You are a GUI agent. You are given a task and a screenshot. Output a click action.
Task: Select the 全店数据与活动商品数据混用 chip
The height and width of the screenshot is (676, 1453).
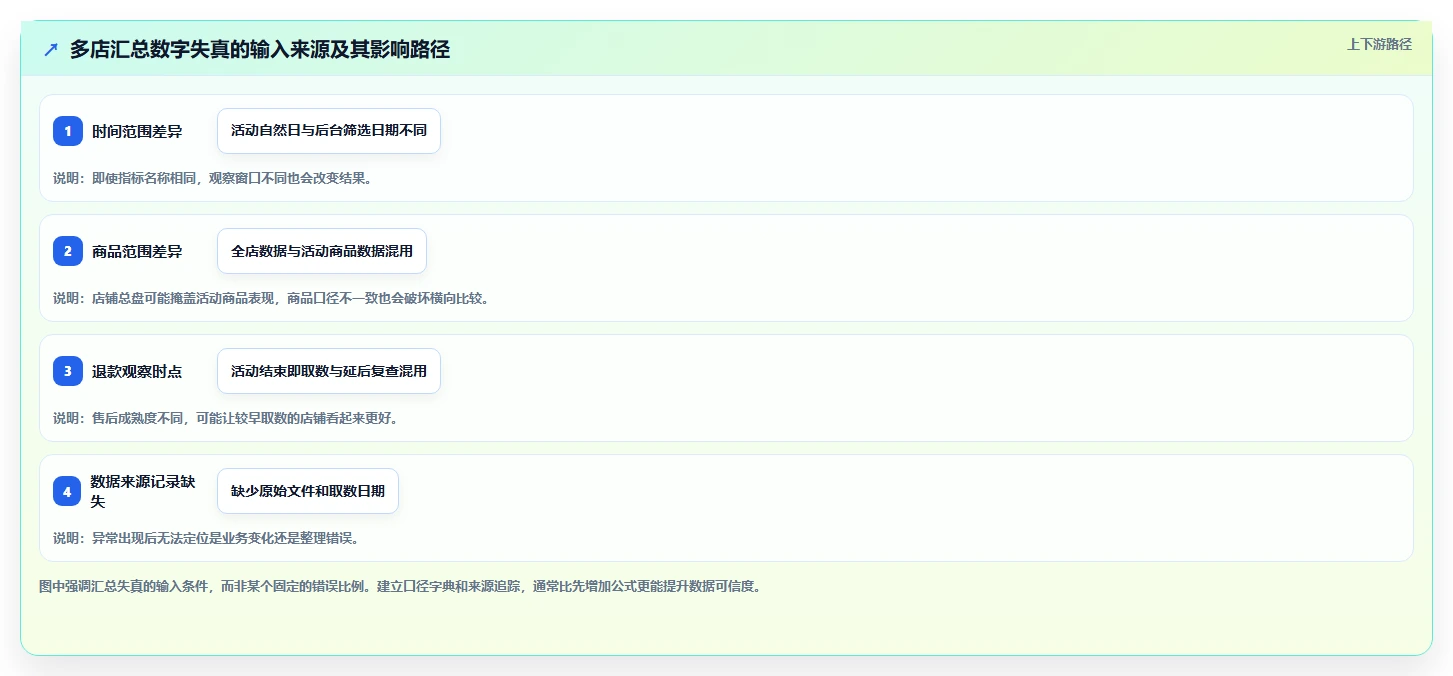pyautogui.click(x=322, y=251)
